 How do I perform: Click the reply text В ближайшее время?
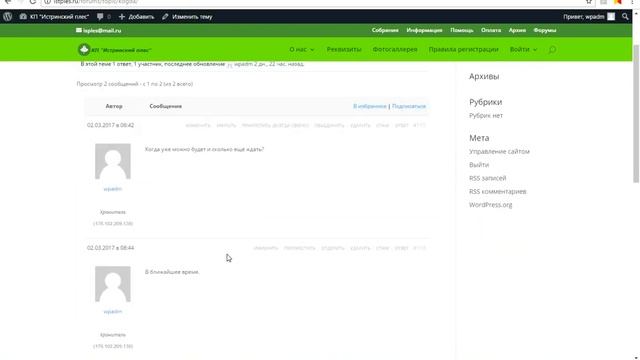172,272
